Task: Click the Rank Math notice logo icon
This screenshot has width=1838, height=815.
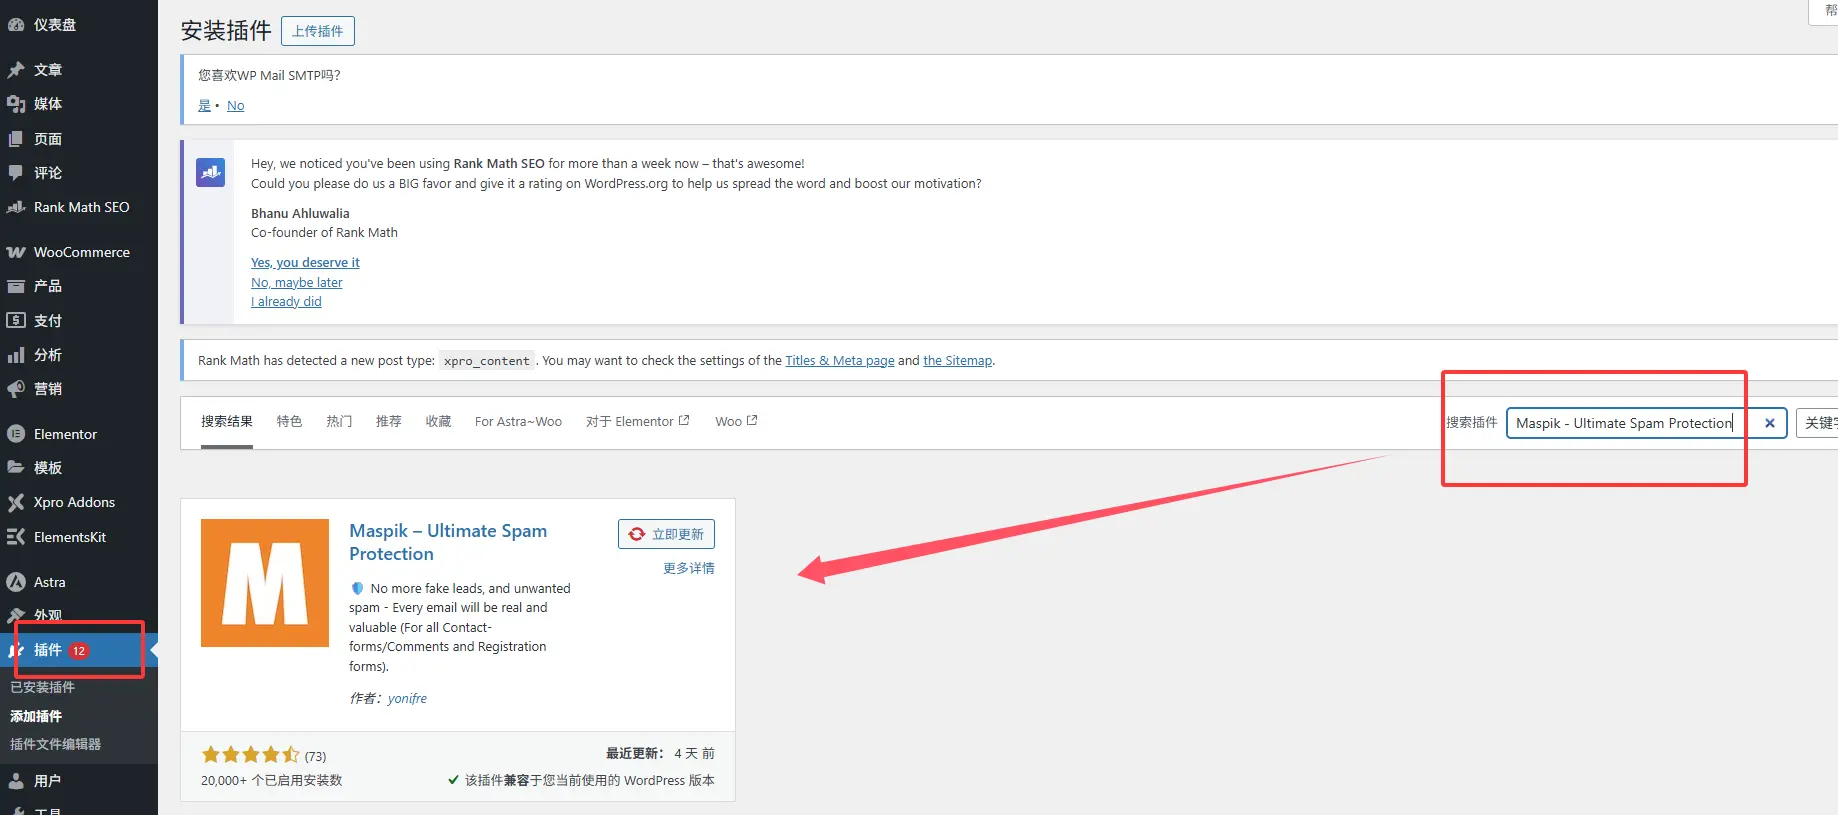Action: click(210, 173)
